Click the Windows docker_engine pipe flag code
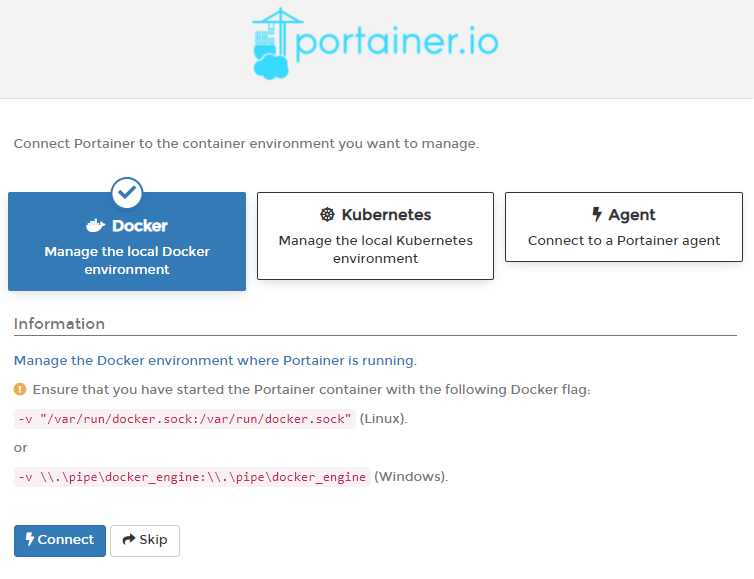The image size is (754, 579). click(192, 477)
